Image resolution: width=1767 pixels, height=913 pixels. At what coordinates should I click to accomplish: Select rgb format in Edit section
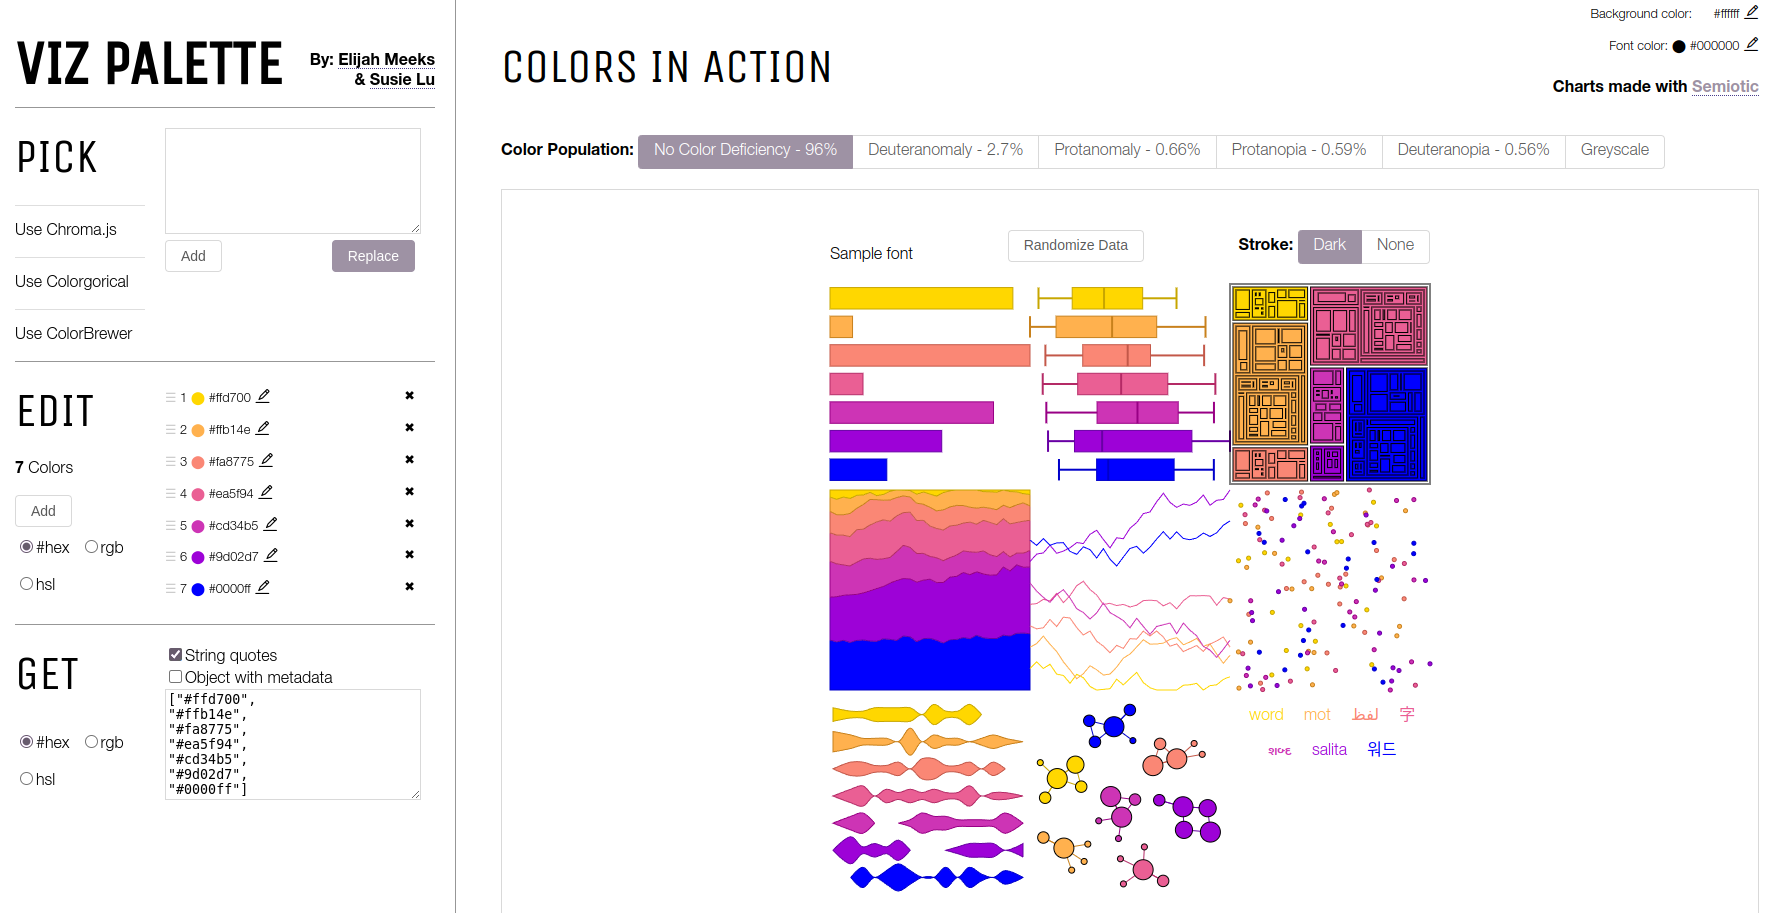tap(92, 547)
